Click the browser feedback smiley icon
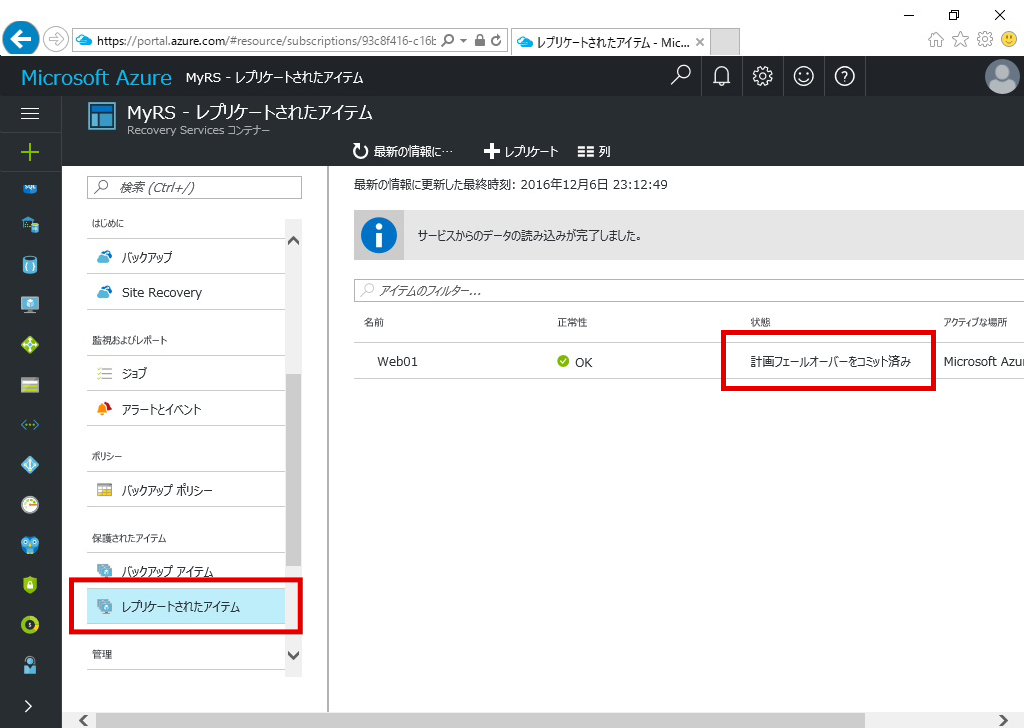1024x728 pixels. (x=1009, y=39)
